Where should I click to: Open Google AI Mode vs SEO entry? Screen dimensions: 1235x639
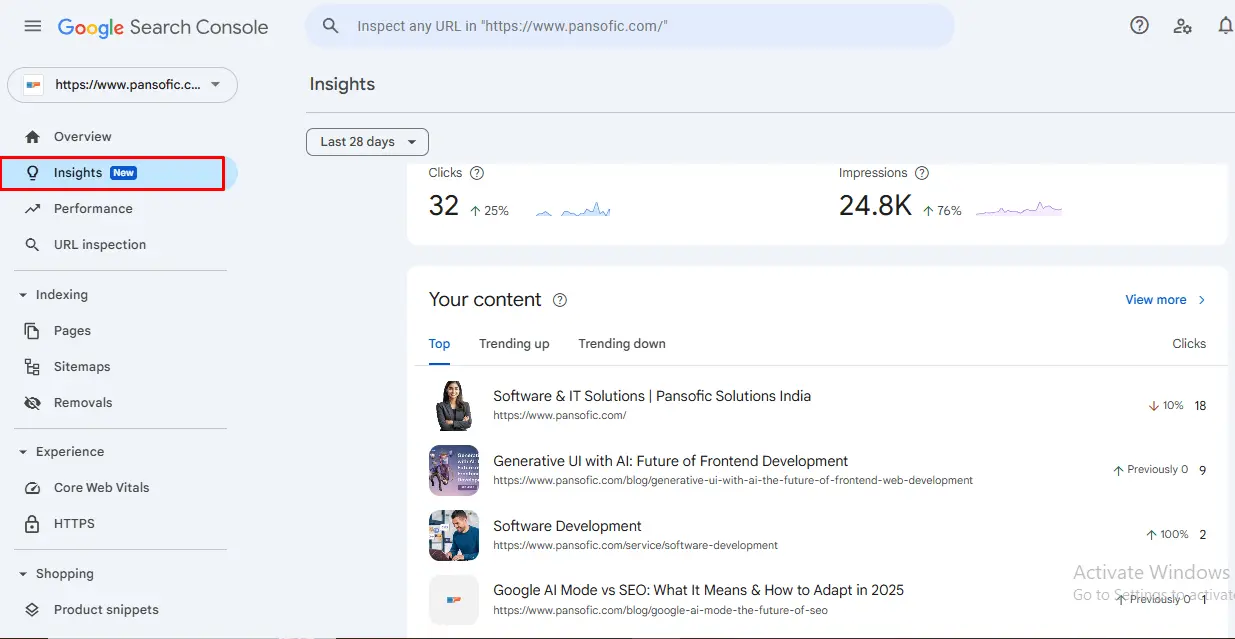tap(698, 590)
